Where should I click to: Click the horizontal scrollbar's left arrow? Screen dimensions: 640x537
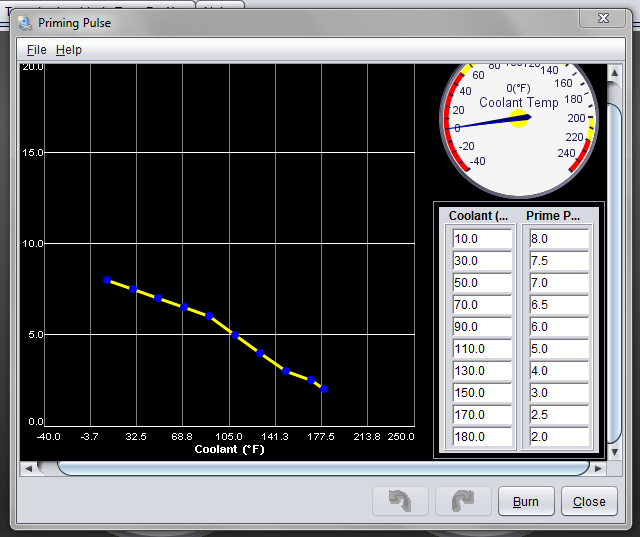[x=29, y=468]
